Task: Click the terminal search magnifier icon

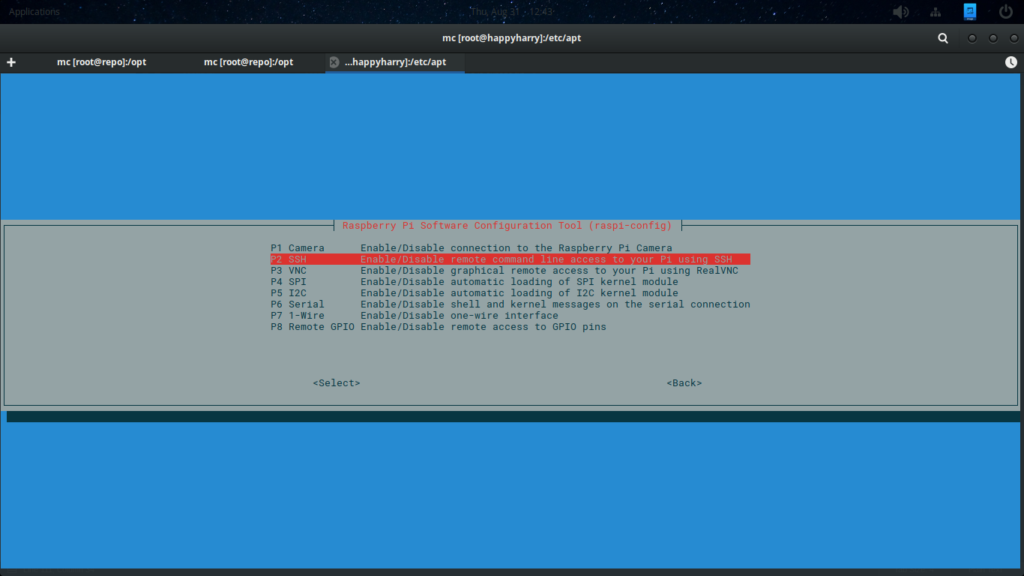Action: 943,39
